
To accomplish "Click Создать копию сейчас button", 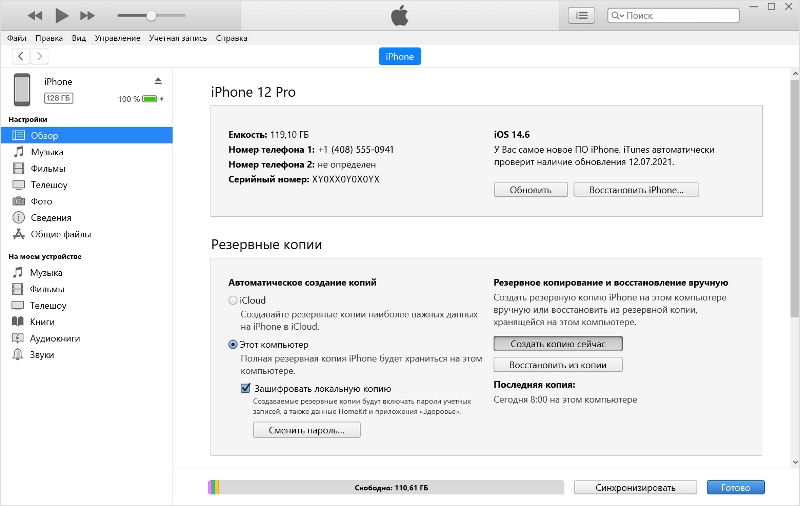I will (558, 344).
